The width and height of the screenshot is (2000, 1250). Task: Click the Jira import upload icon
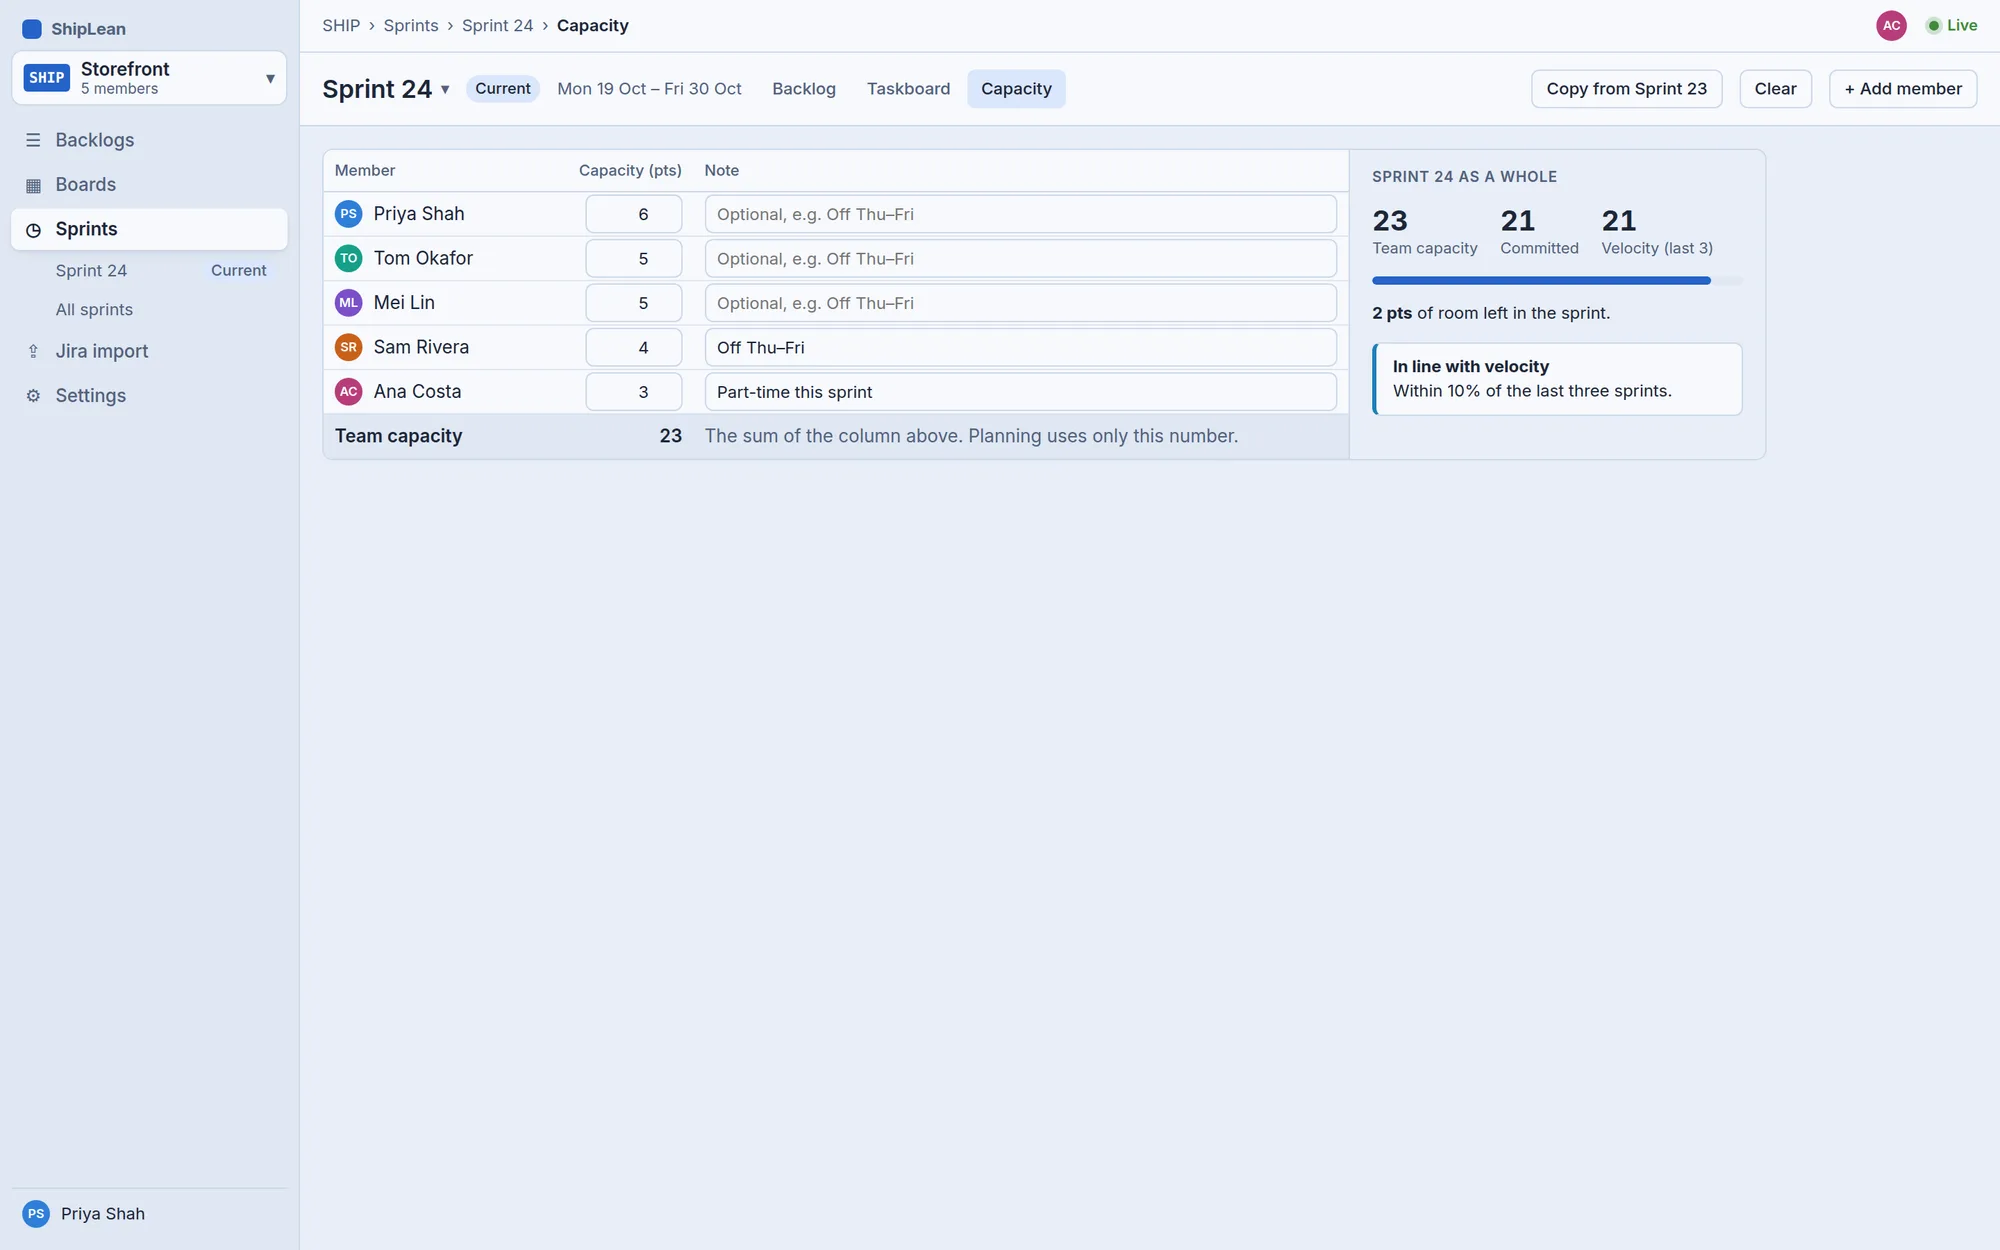click(33, 351)
